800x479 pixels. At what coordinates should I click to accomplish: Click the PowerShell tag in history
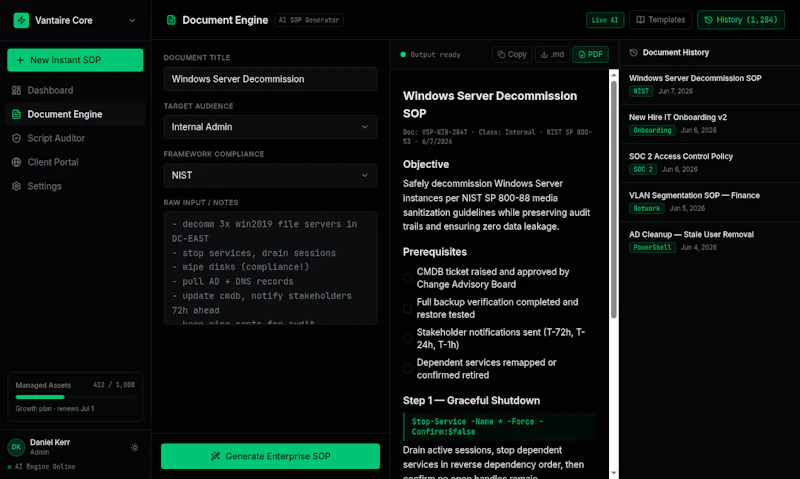click(x=652, y=247)
